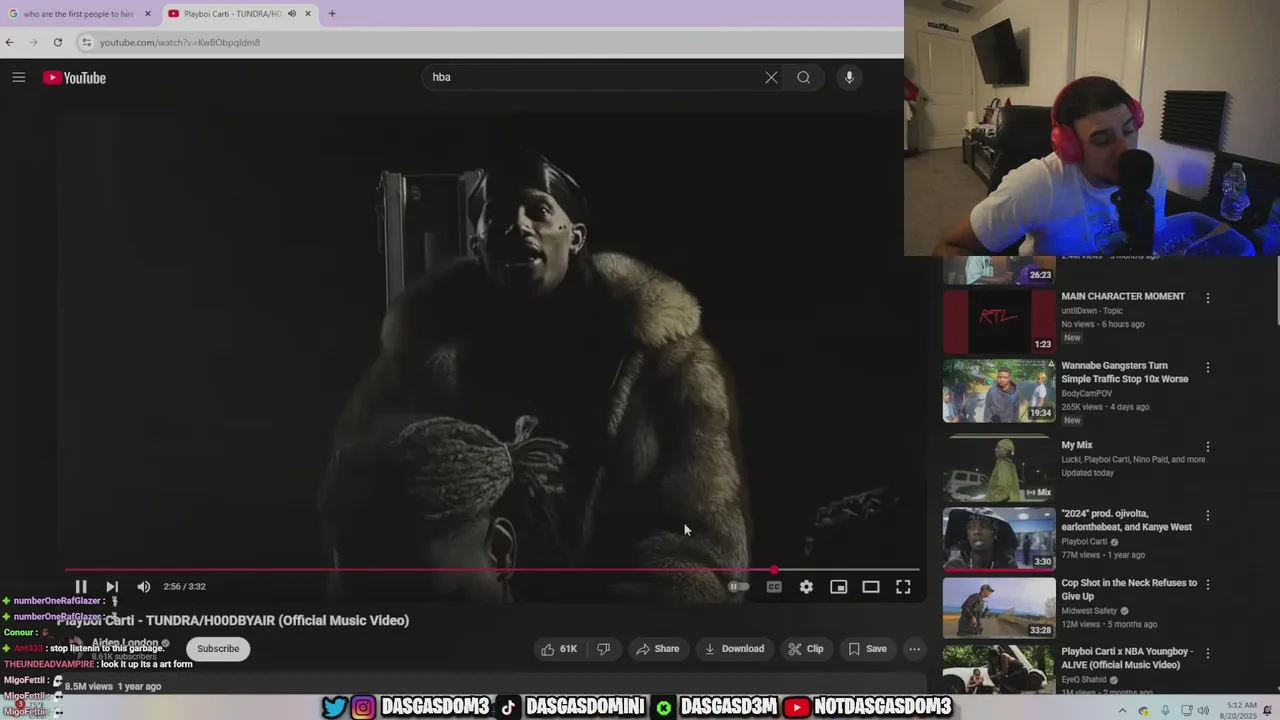
Task: Open Cop Shot in the Neck thumbnail
Action: pos(999,607)
